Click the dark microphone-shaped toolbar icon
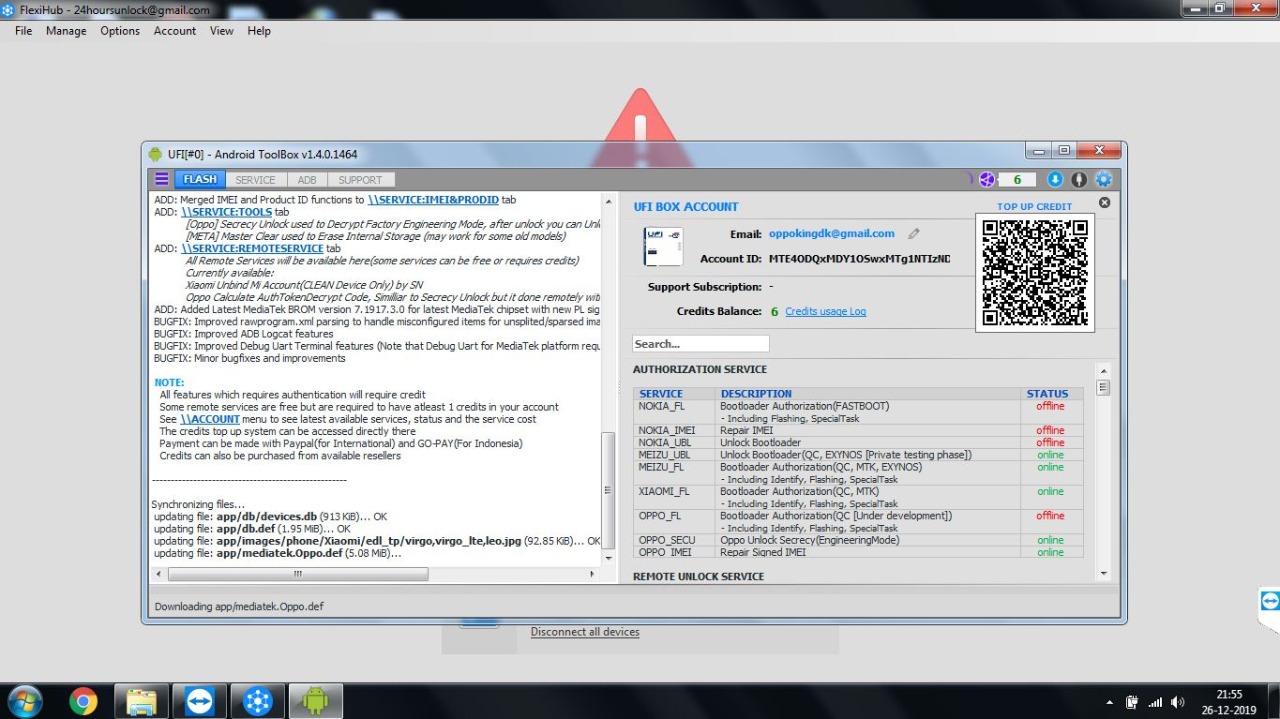Screen dimensions: 1280x719 click(x=1079, y=179)
